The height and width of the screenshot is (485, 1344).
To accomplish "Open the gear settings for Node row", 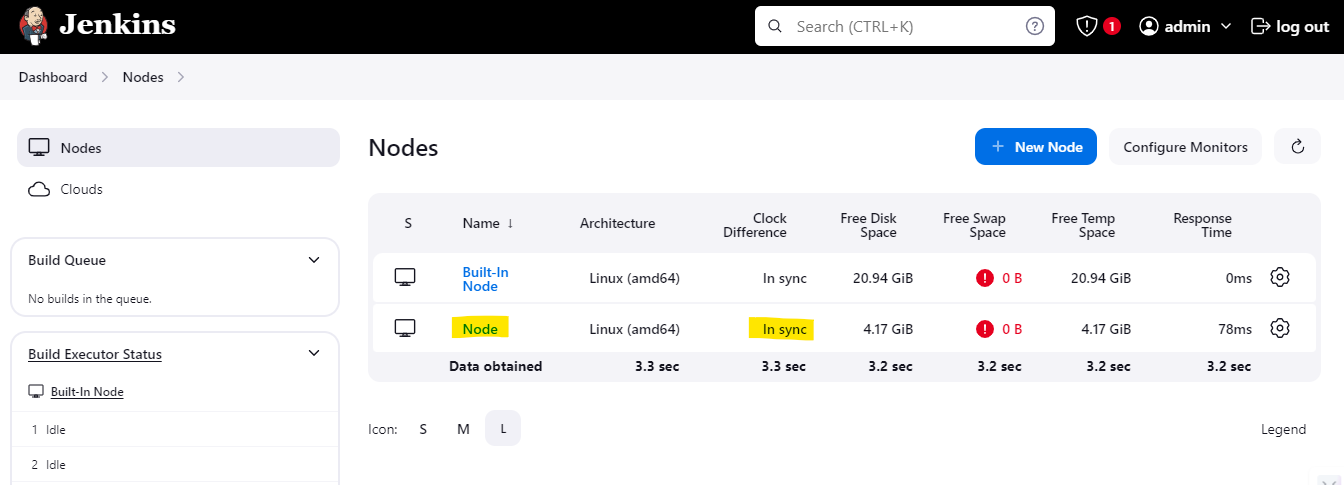I will [x=1280, y=327].
